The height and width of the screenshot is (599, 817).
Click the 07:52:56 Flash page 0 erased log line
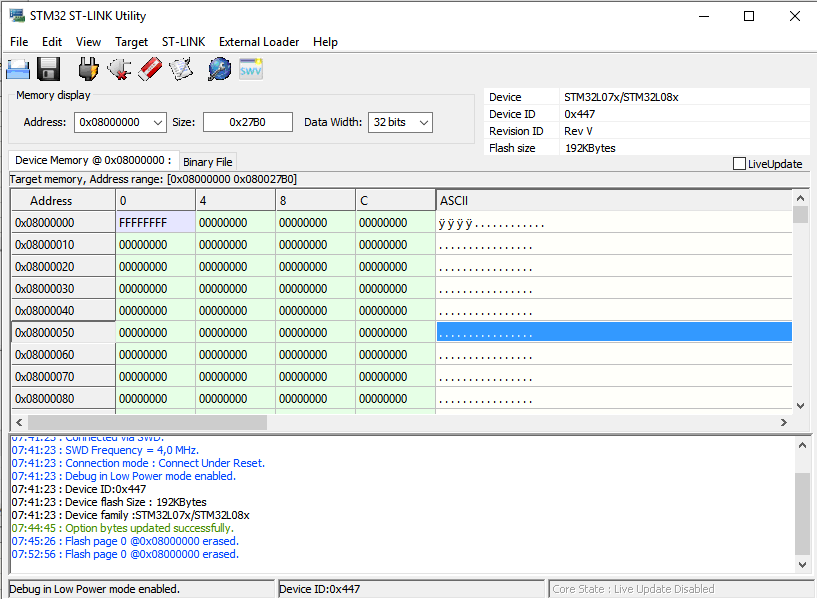tap(125, 554)
